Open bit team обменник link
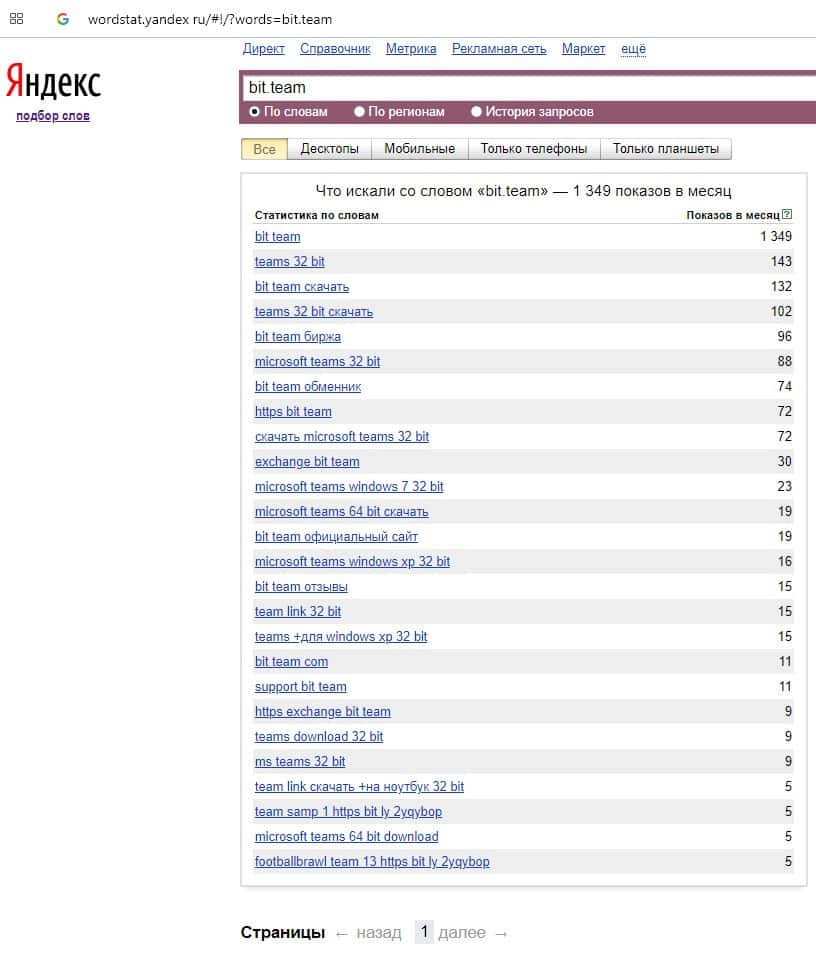Viewport: 816px width, 959px height. [308, 387]
